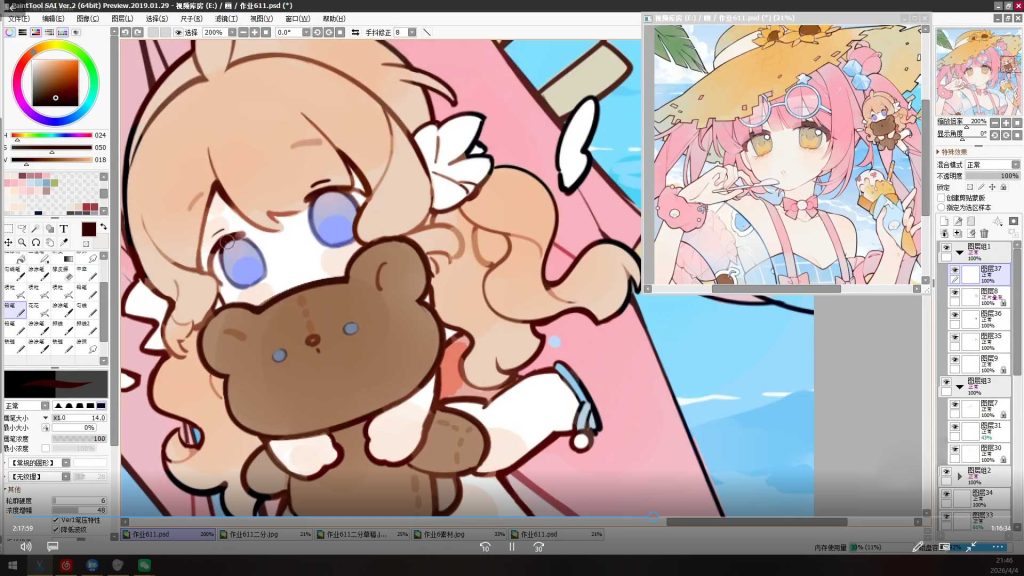Flip canvas horizontally icon
The height and width of the screenshot is (576, 1024).
(x=355, y=32)
